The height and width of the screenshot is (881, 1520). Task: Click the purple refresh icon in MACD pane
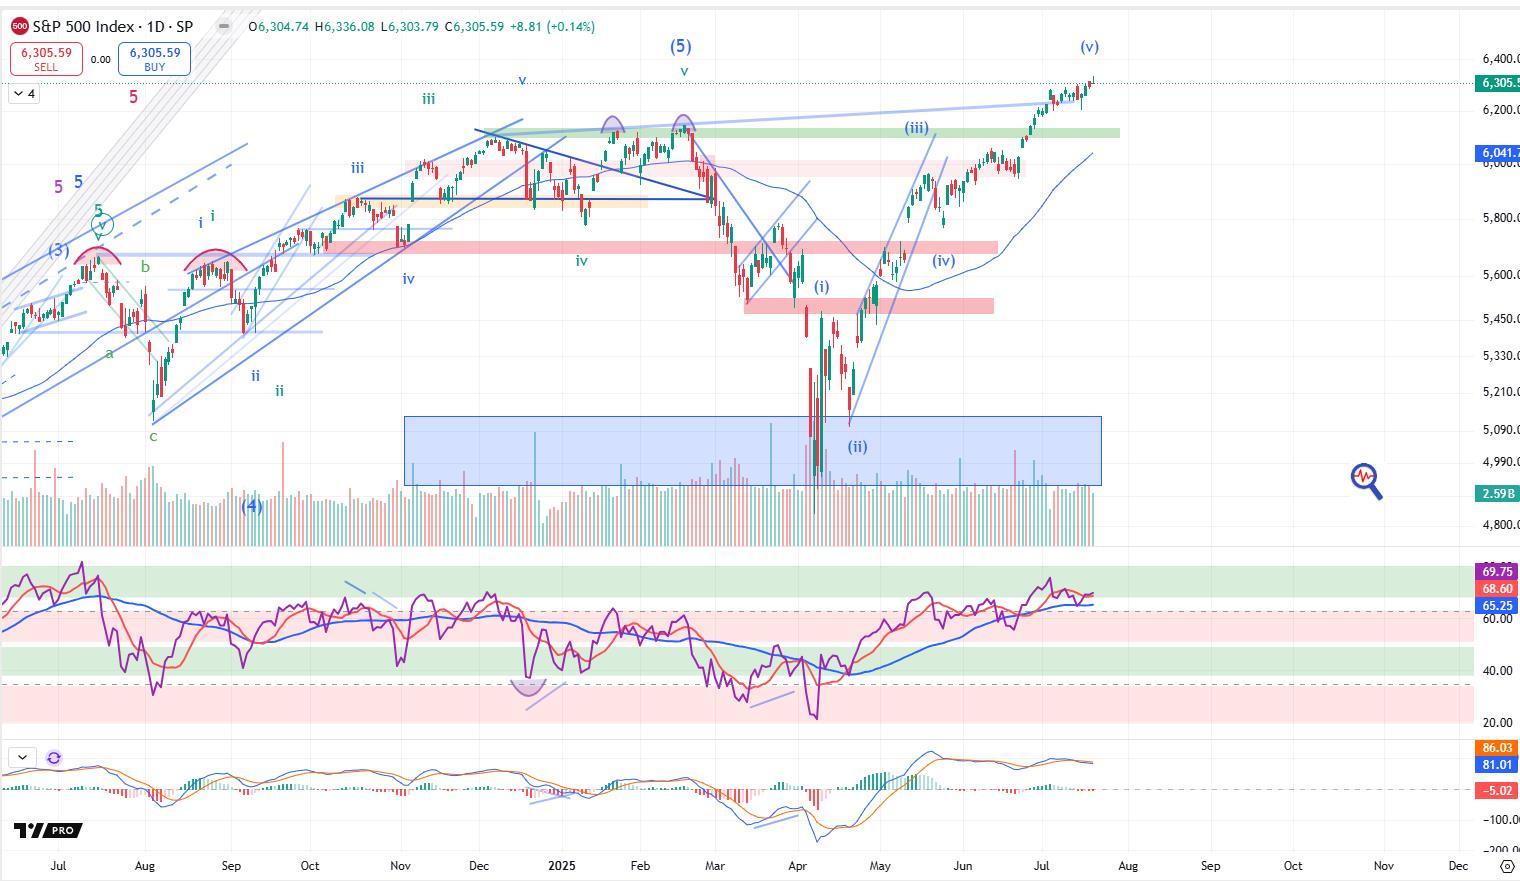click(x=54, y=758)
